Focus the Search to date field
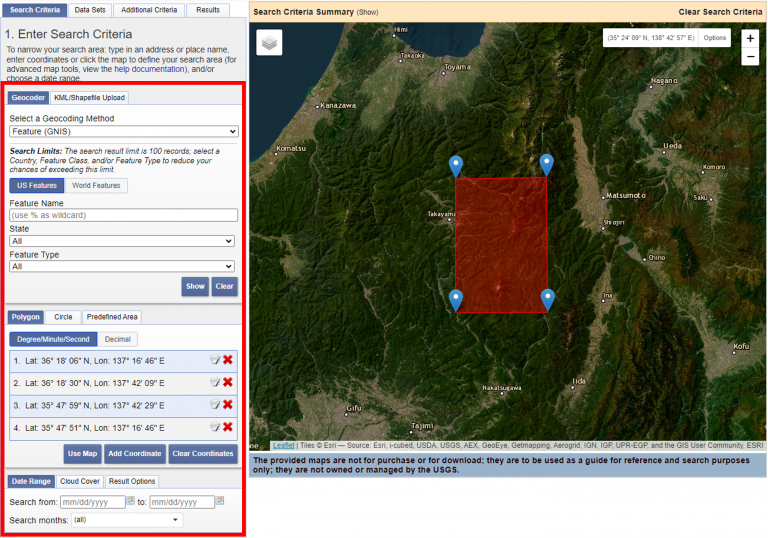 pos(182,502)
